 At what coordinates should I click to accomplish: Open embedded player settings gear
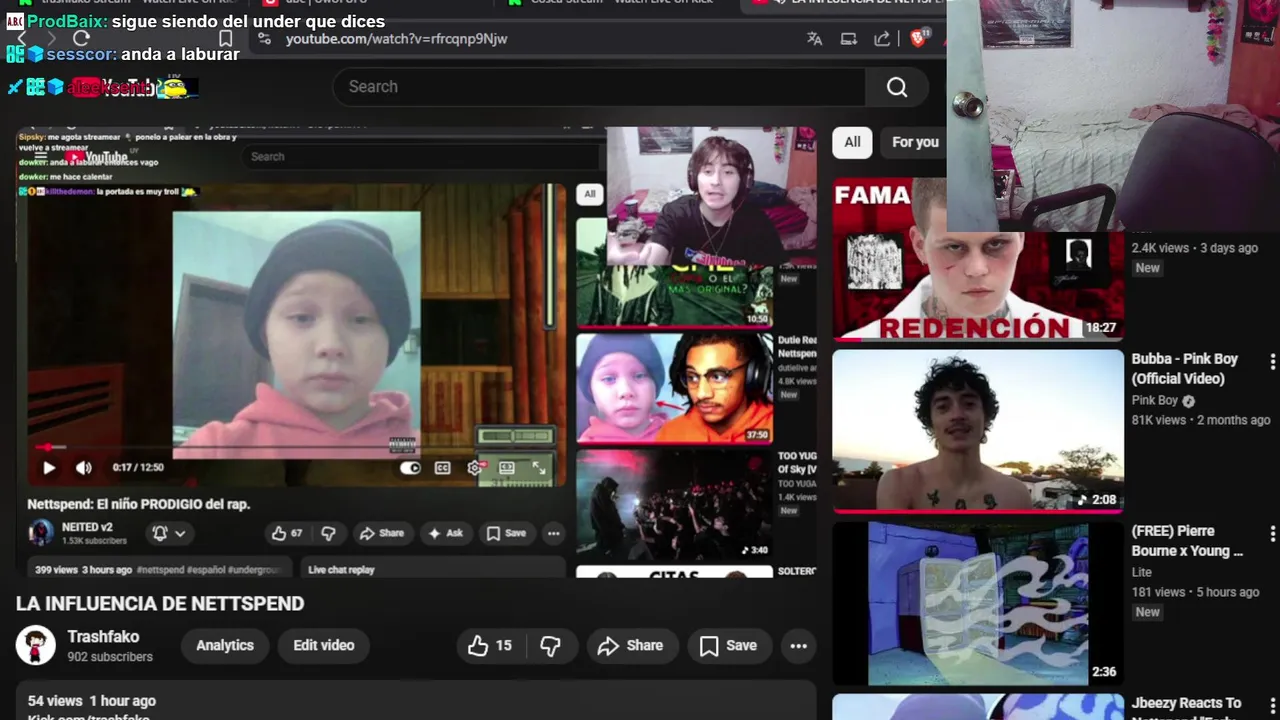(x=475, y=467)
